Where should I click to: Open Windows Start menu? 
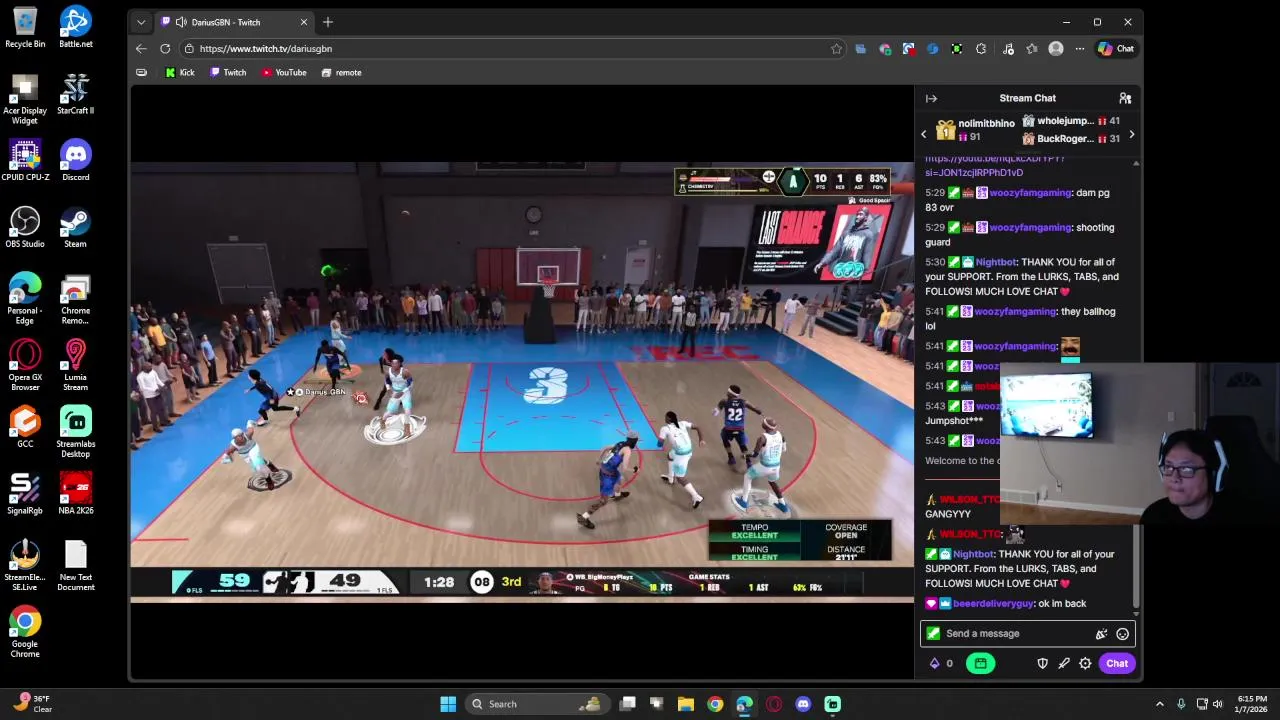(x=448, y=704)
